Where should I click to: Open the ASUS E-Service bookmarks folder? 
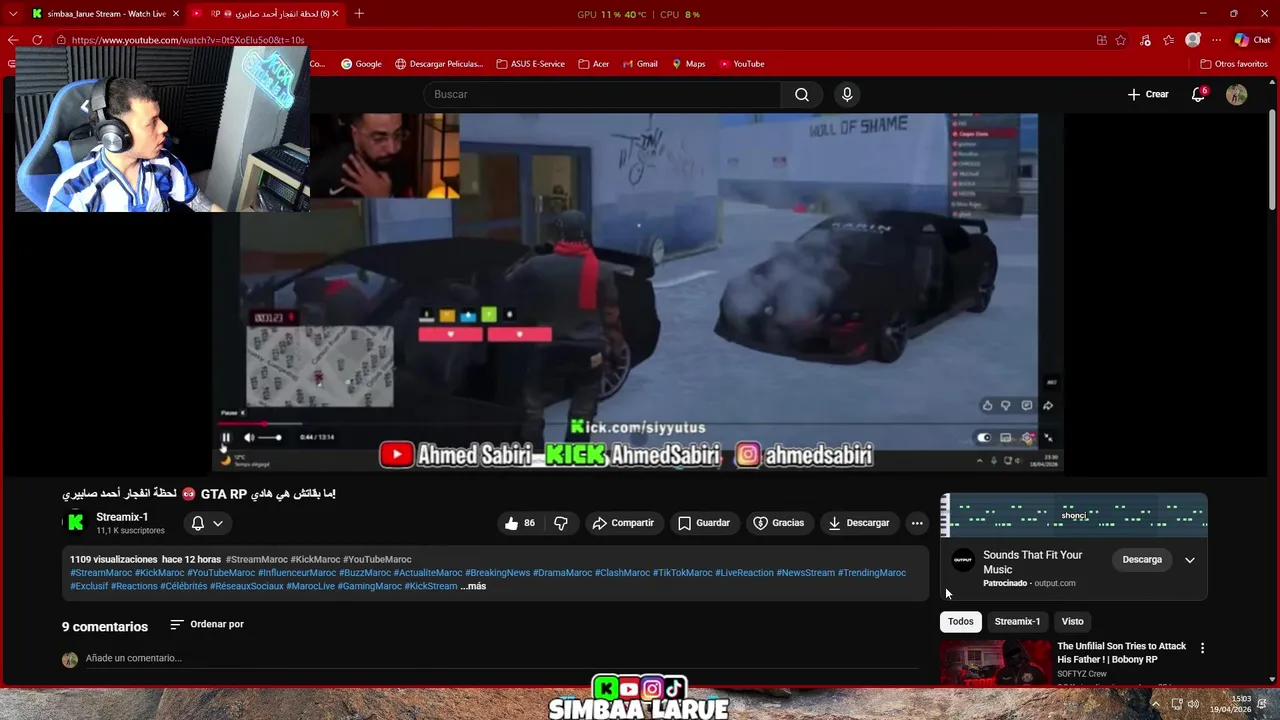click(x=530, y=64)
